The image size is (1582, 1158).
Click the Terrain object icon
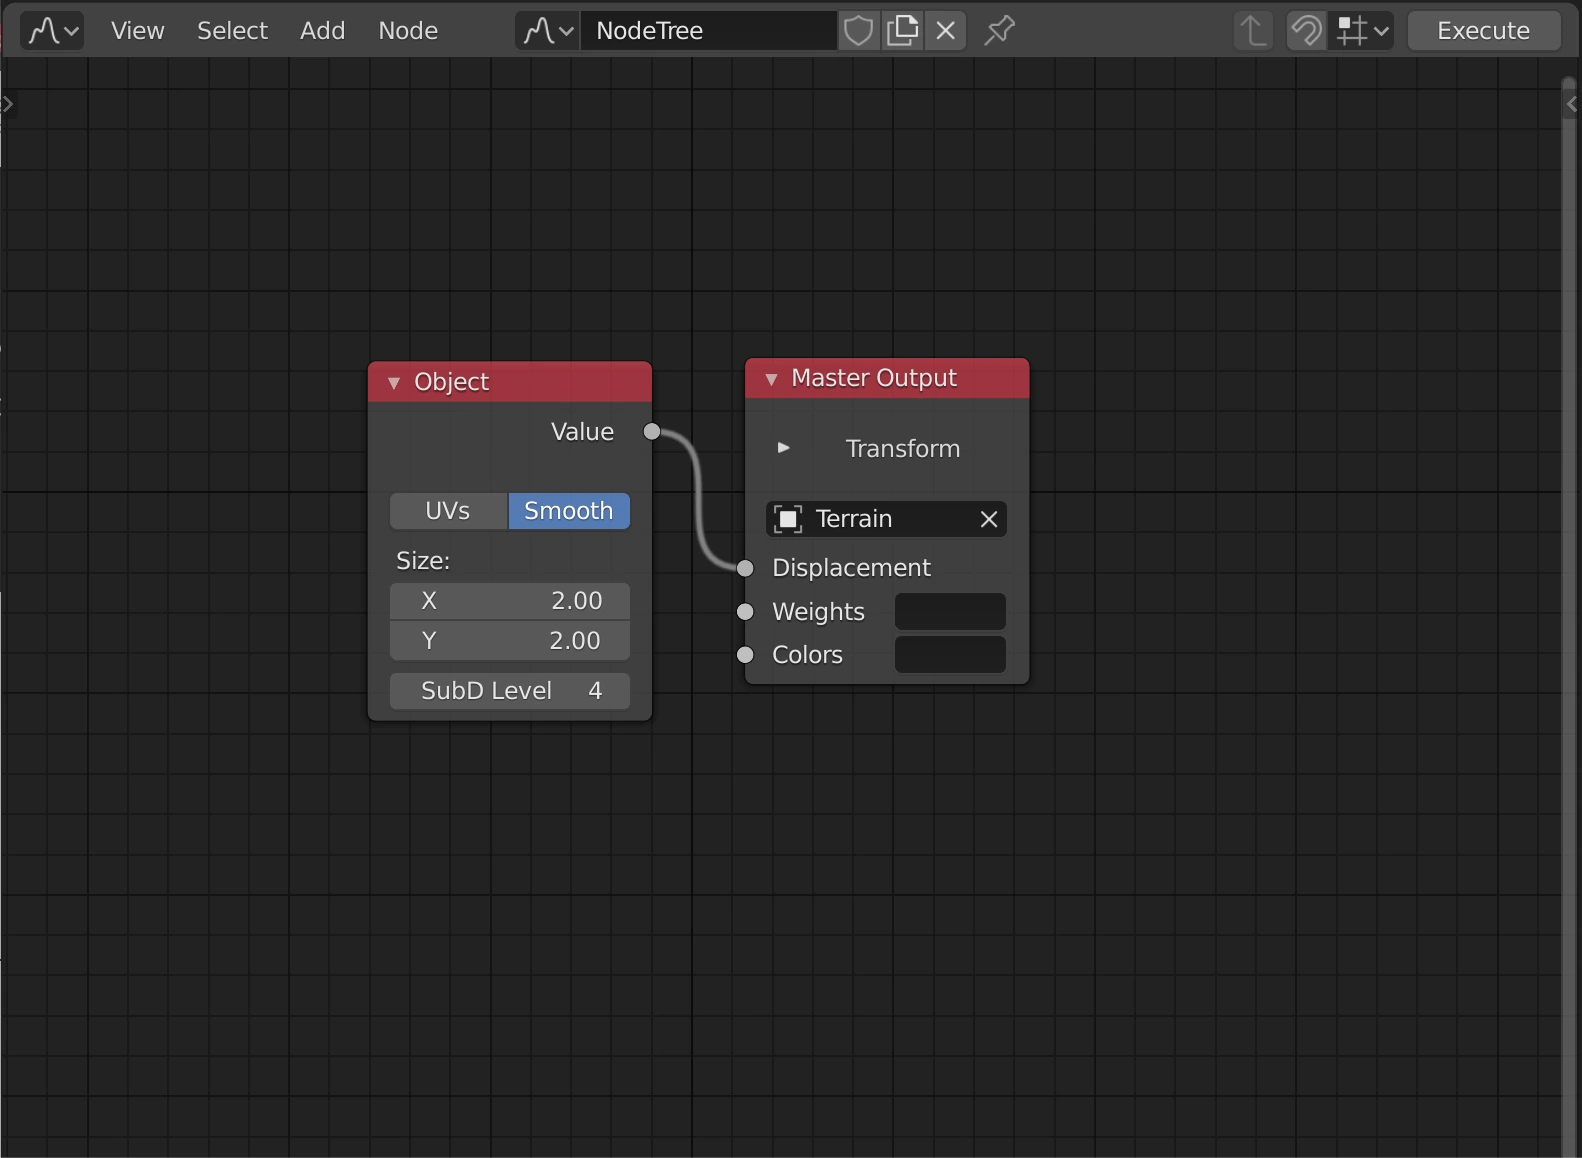point(788,519)
